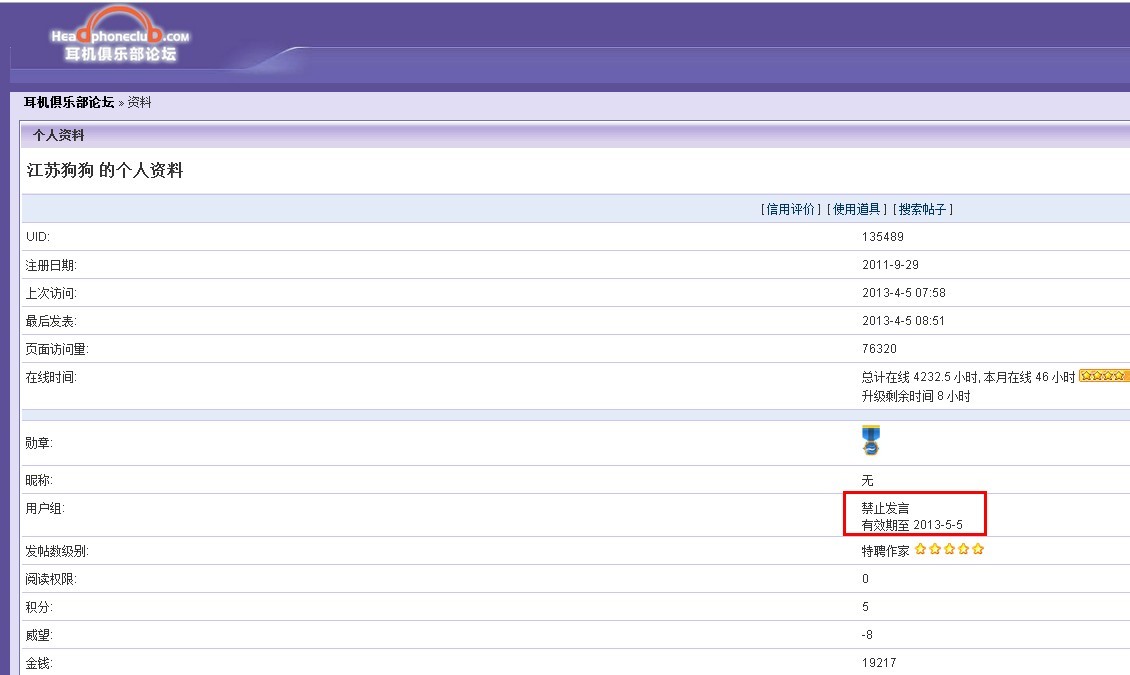Click the Headphoneclub forum logo
Viewport: 1130px width, 675px height.
click(x=120, y=35)
